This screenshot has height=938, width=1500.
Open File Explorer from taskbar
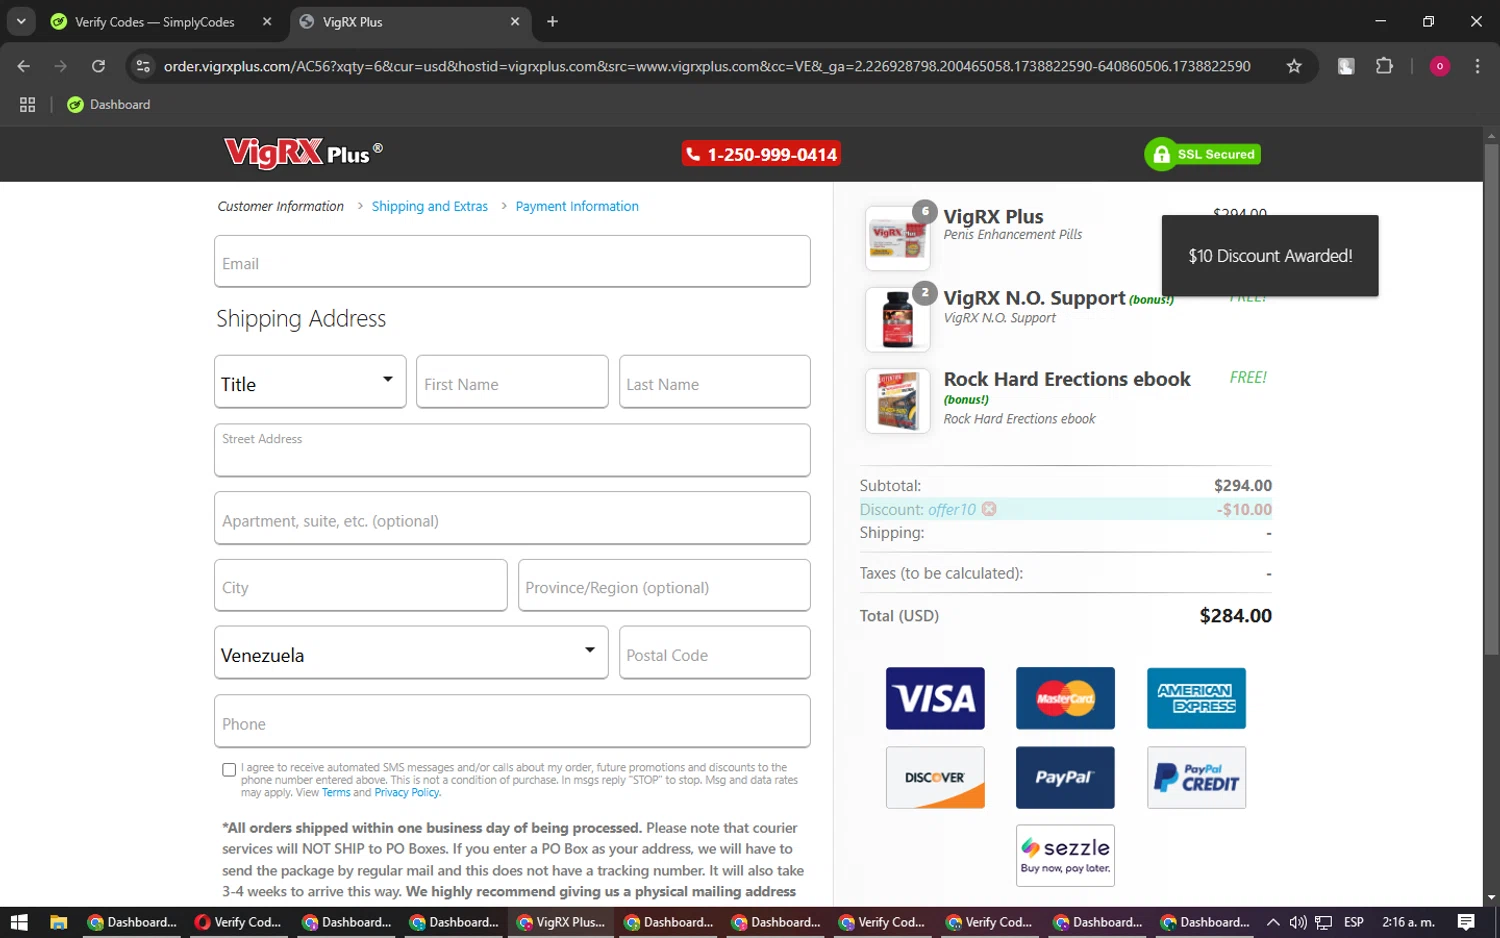tap(58, 922)
